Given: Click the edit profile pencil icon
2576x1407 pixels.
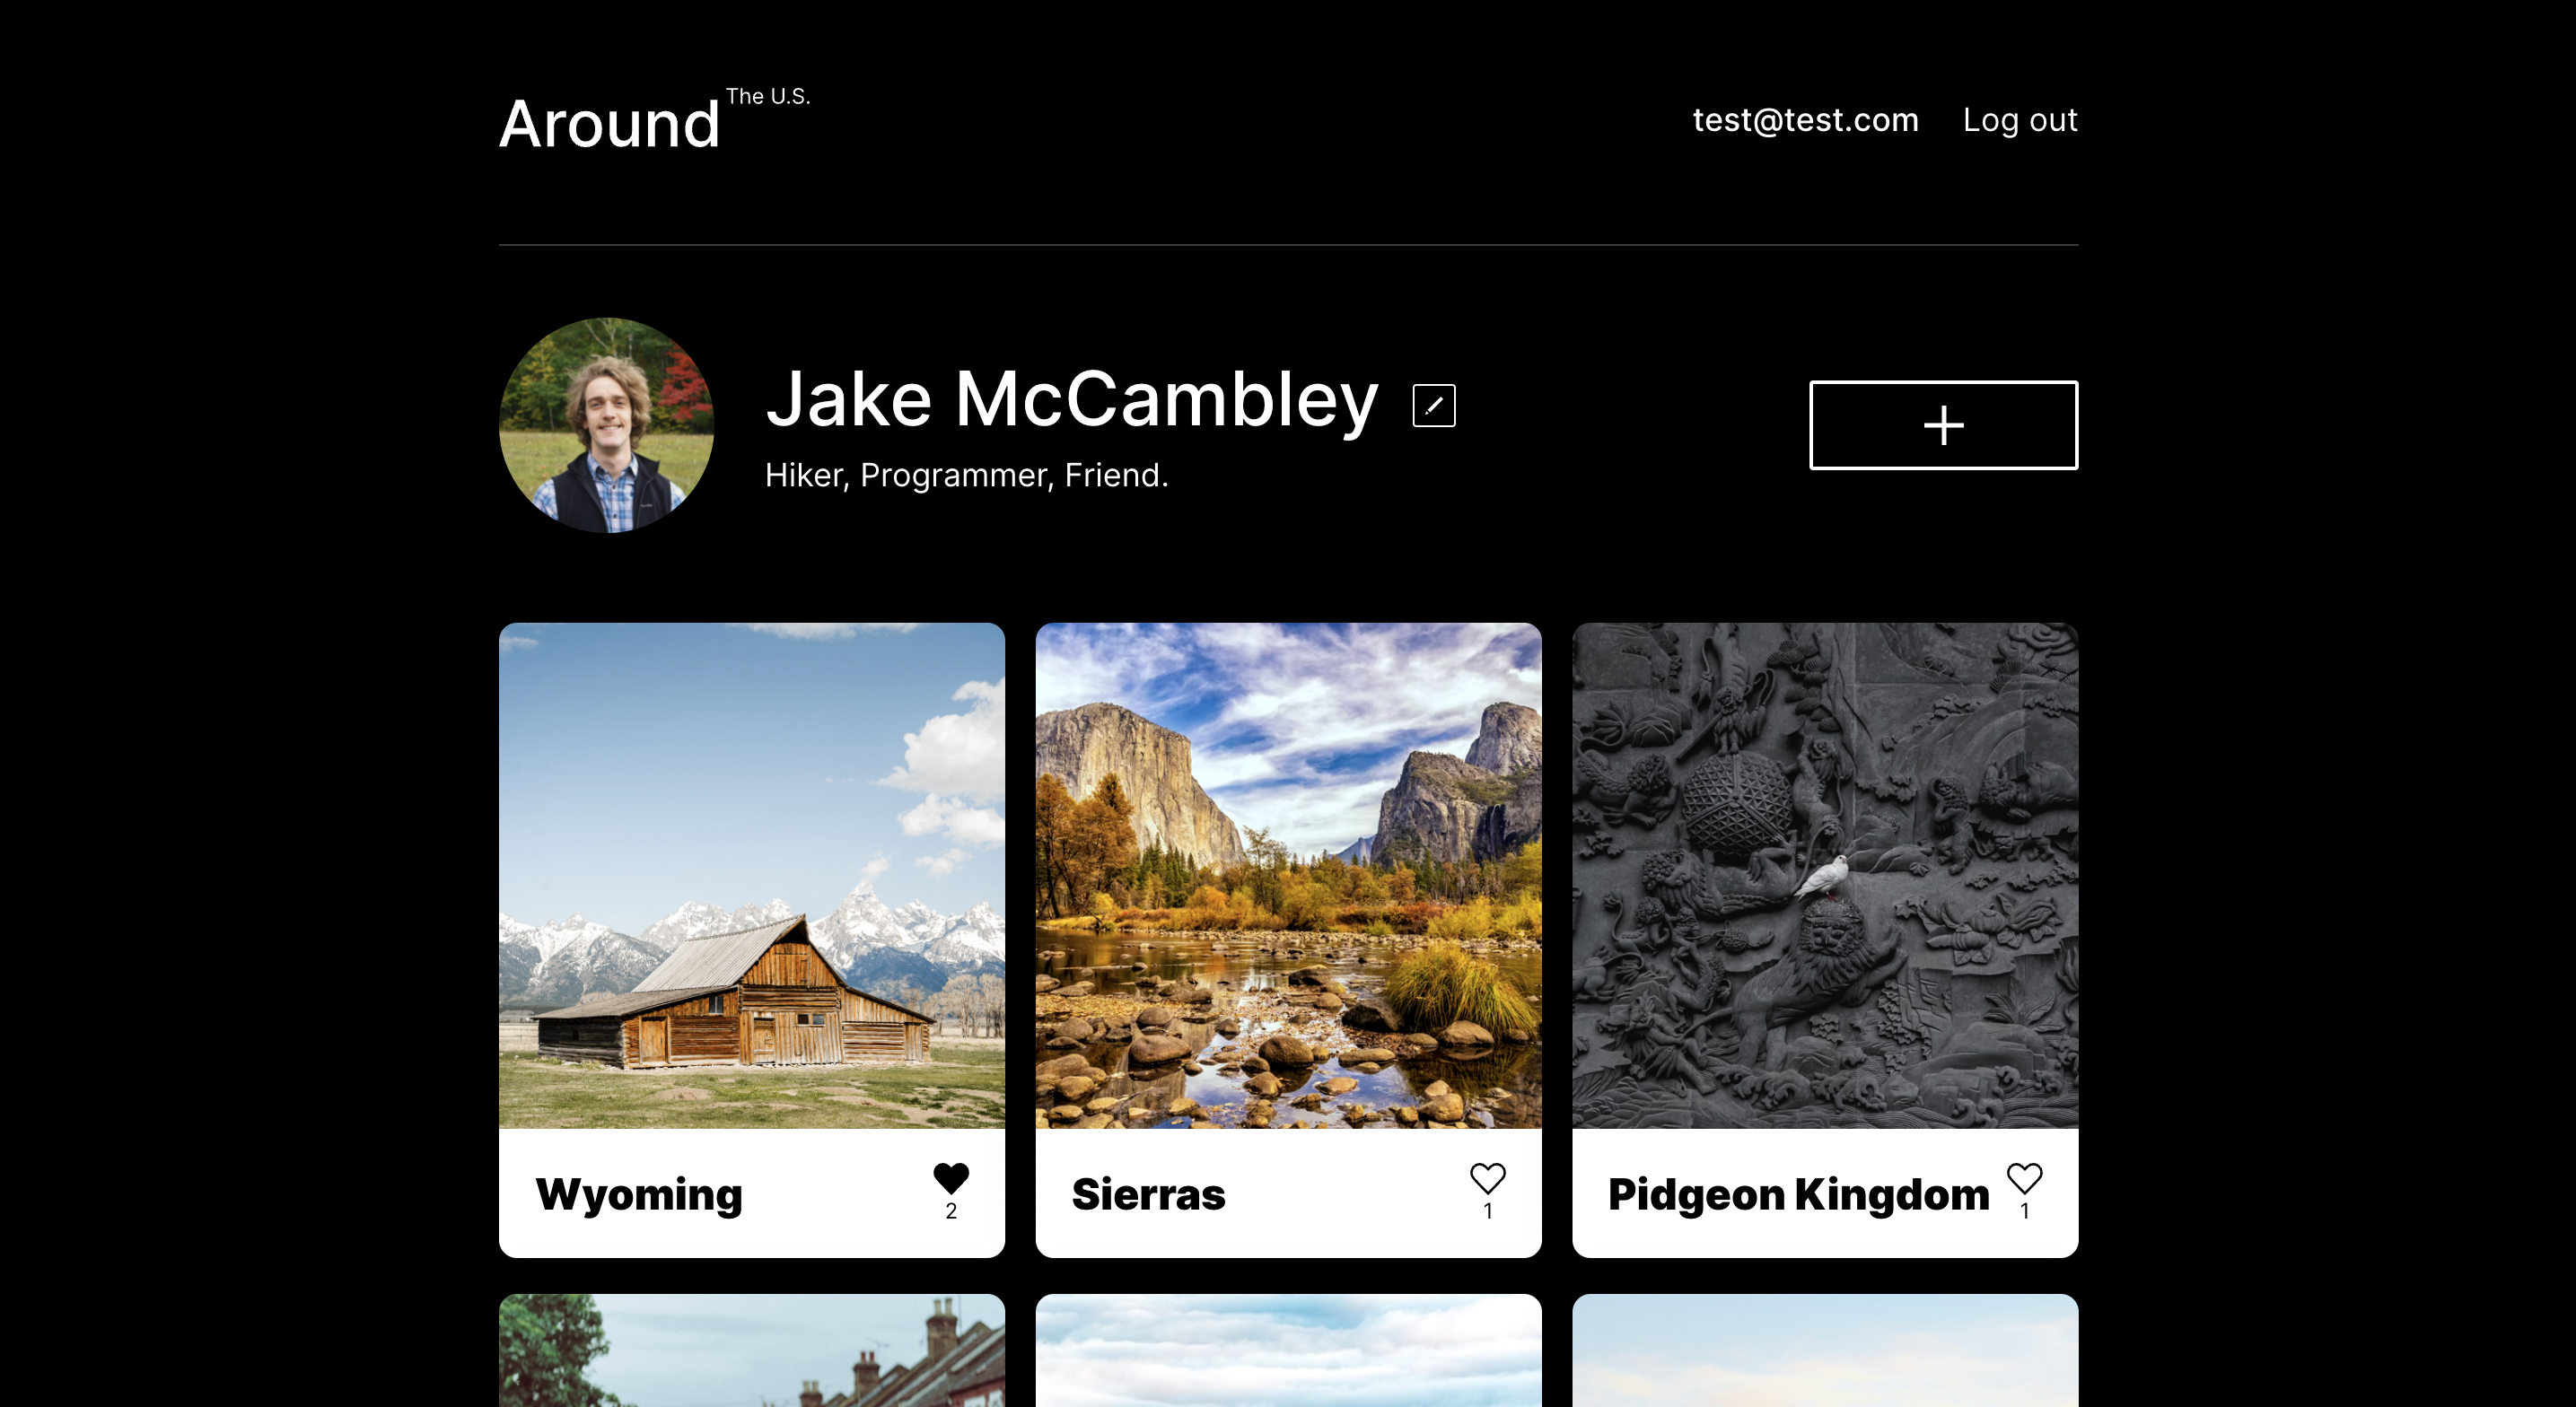Looking at the screenshot, I should pos(1433,405).
